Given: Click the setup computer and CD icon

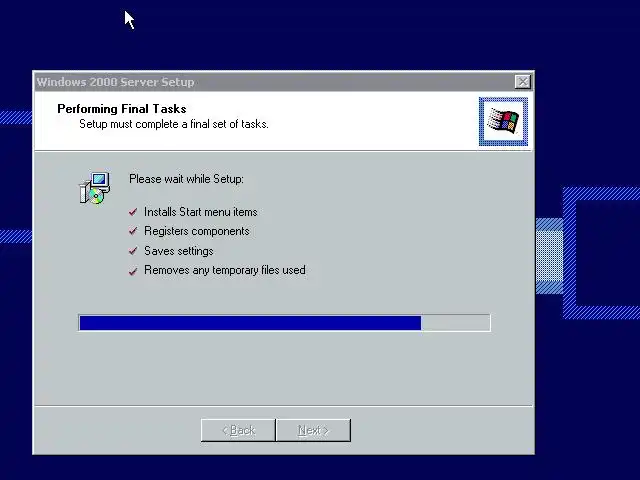Looking at the screenshot, I should pyautogui.click(x=95, y=188).
